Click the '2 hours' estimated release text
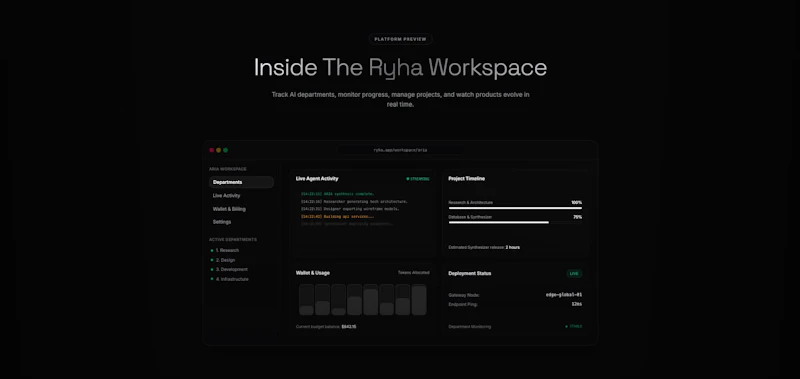The image size is (800, 379). click(513, 247)
